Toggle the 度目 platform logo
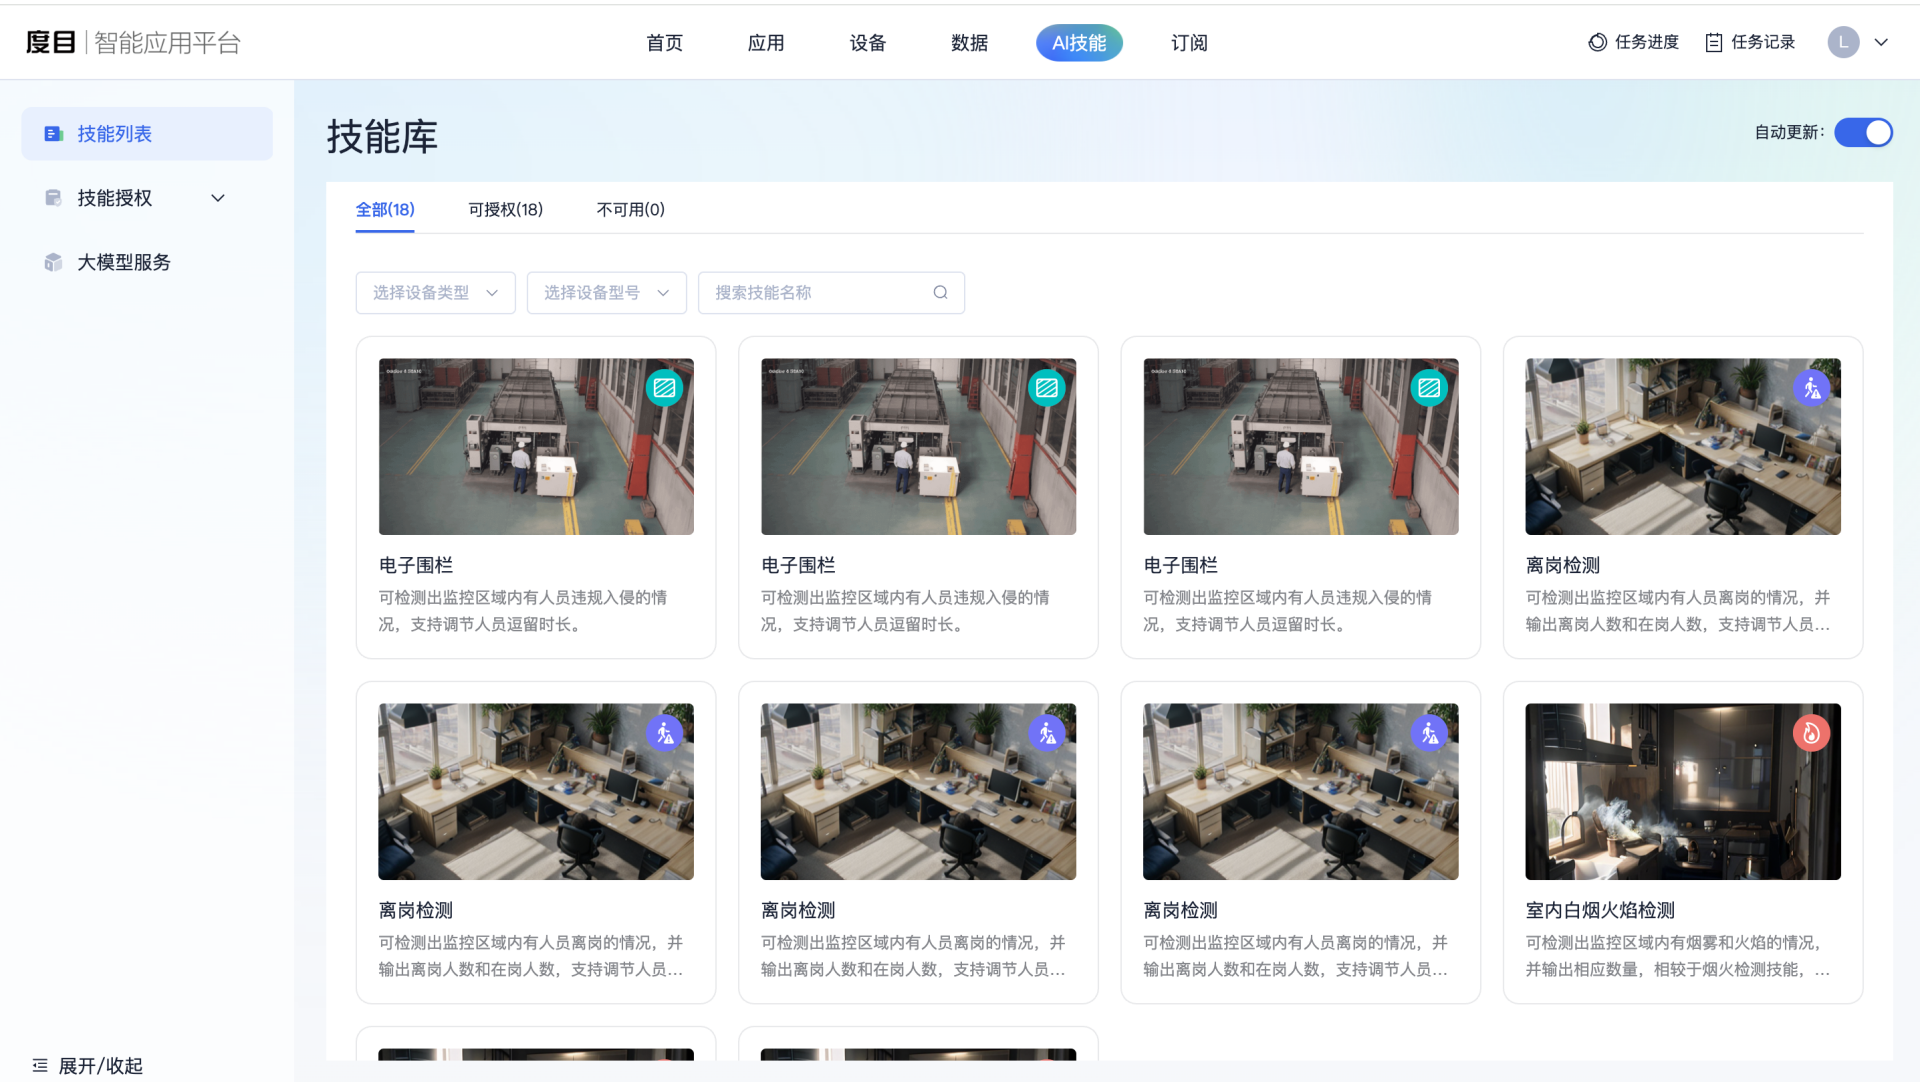Image resolution: width=1920 pixels, height=1082 pixels. [50, 42]
